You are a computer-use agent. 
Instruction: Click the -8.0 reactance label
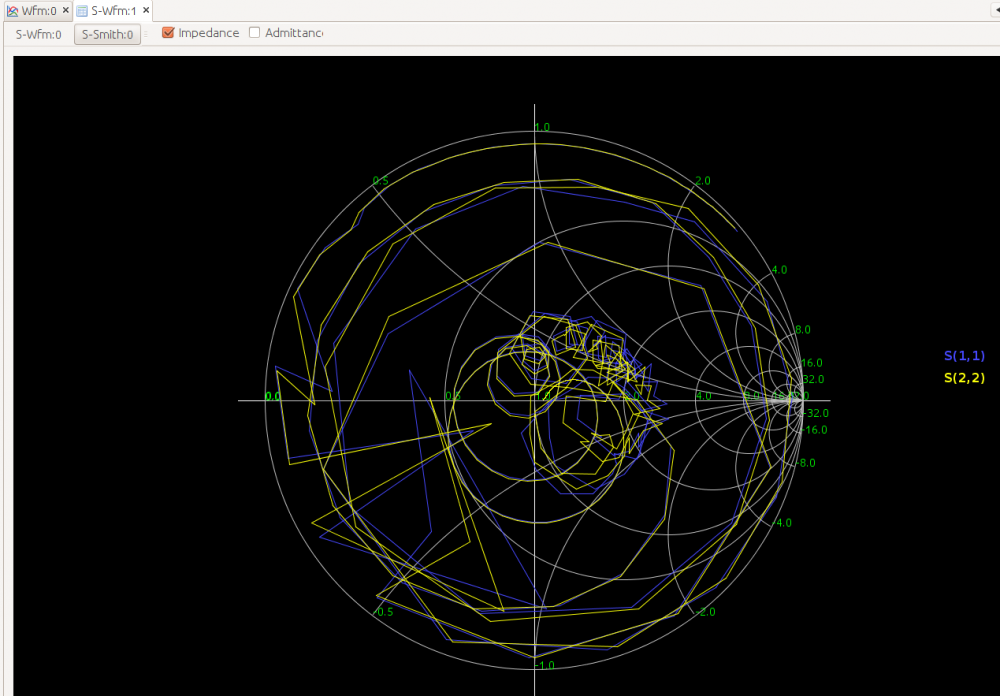pyautogui.click(x=805, y=463)
